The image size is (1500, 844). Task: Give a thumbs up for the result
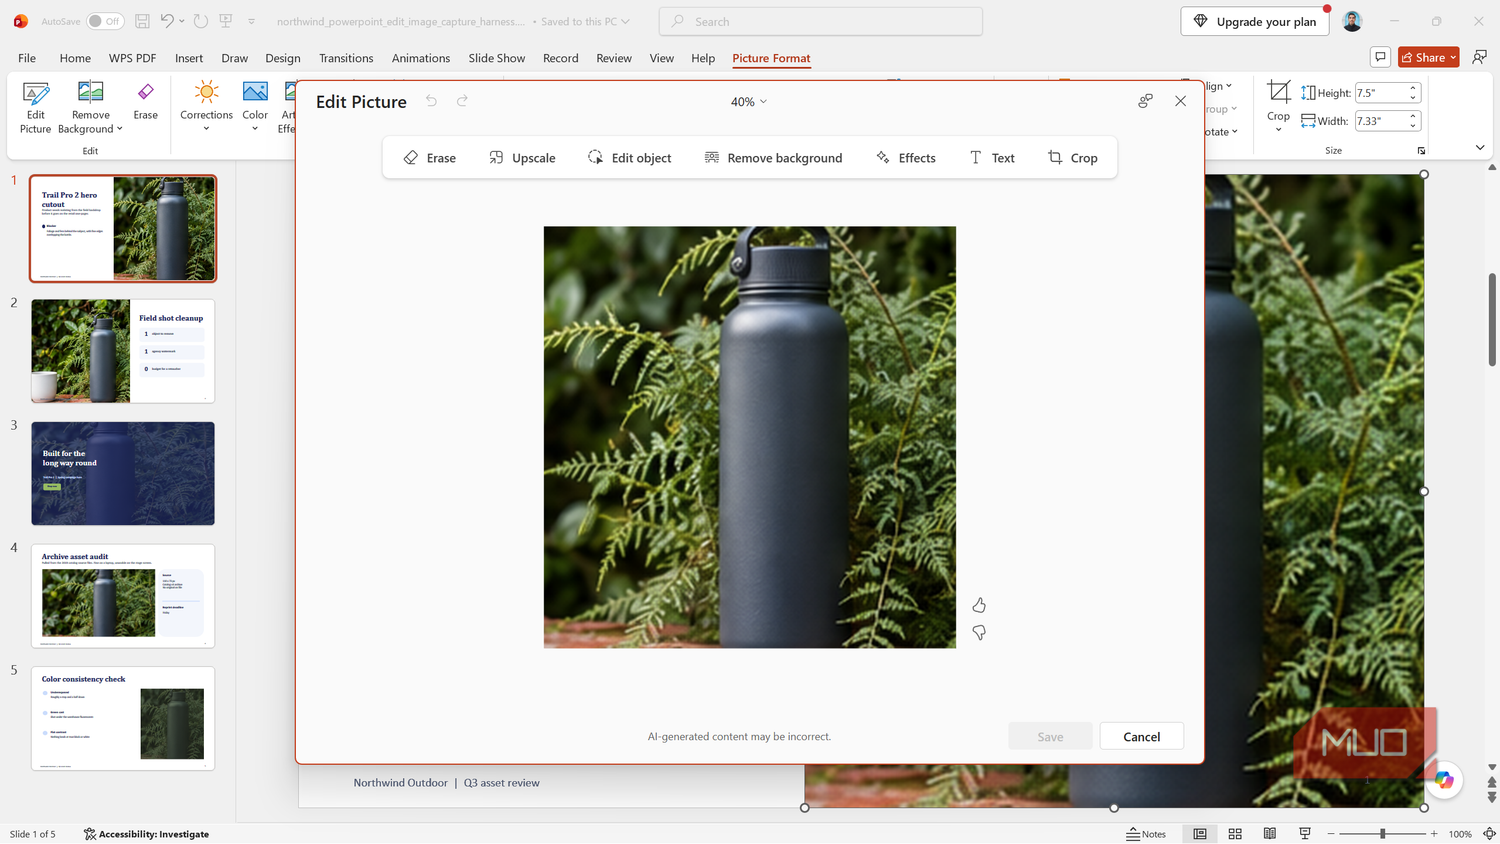pyautogui.click(x=979, y=605)
